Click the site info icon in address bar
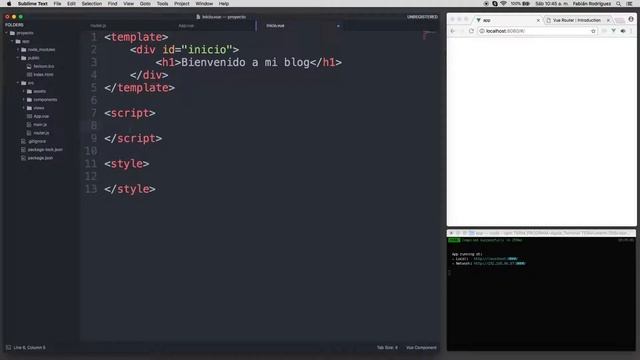 tap(482, 31)
